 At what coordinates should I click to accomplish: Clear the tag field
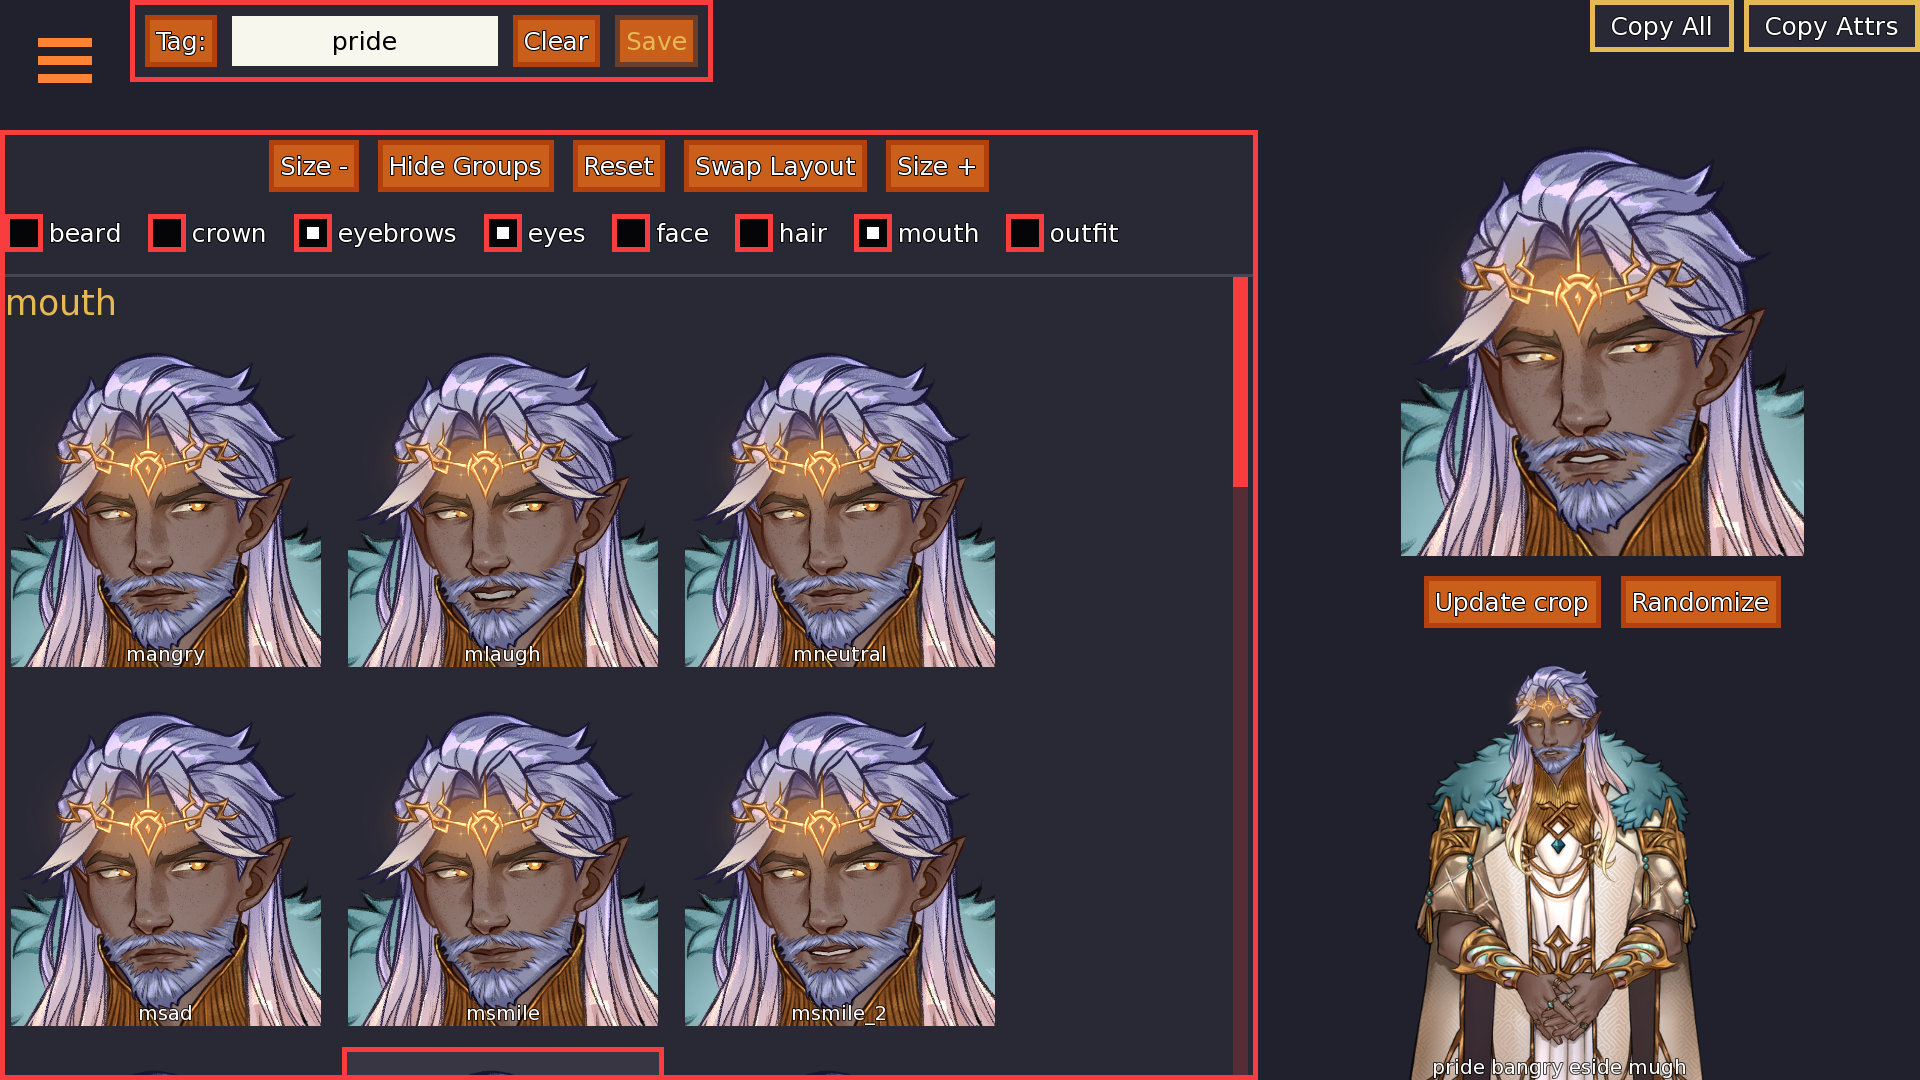pyautogui.click(x=556, y=41)
